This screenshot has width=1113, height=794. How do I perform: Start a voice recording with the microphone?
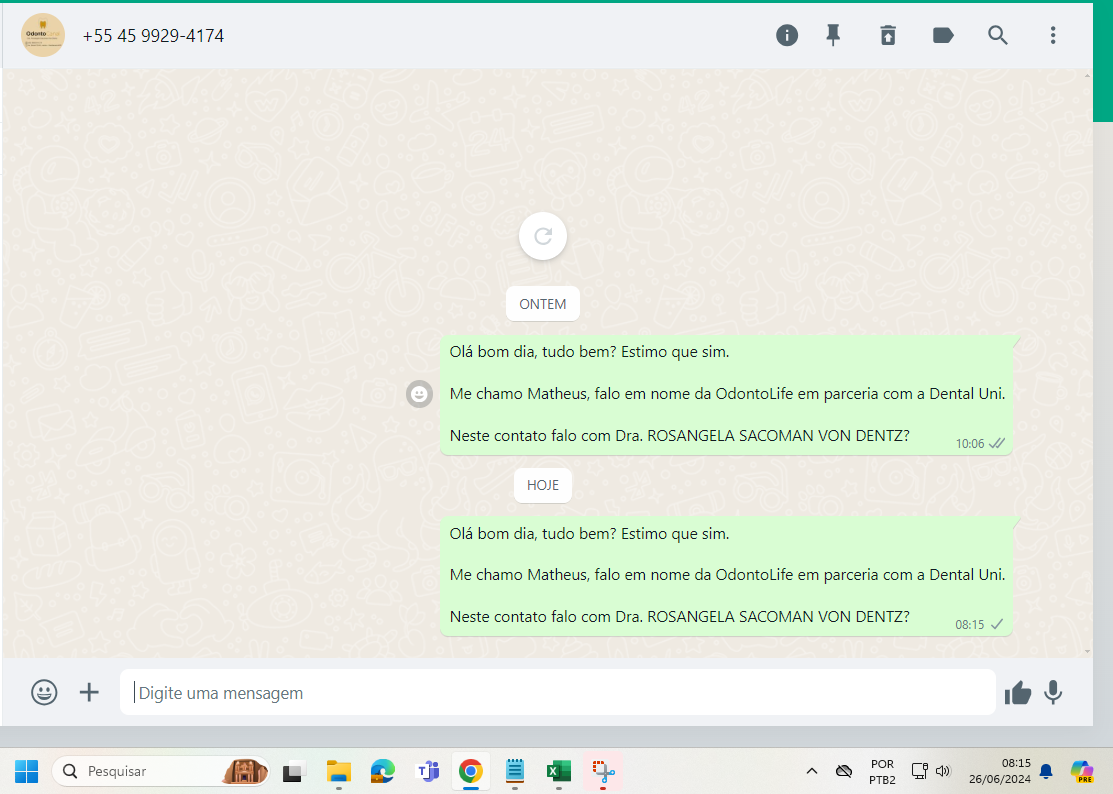[1053, 693]
